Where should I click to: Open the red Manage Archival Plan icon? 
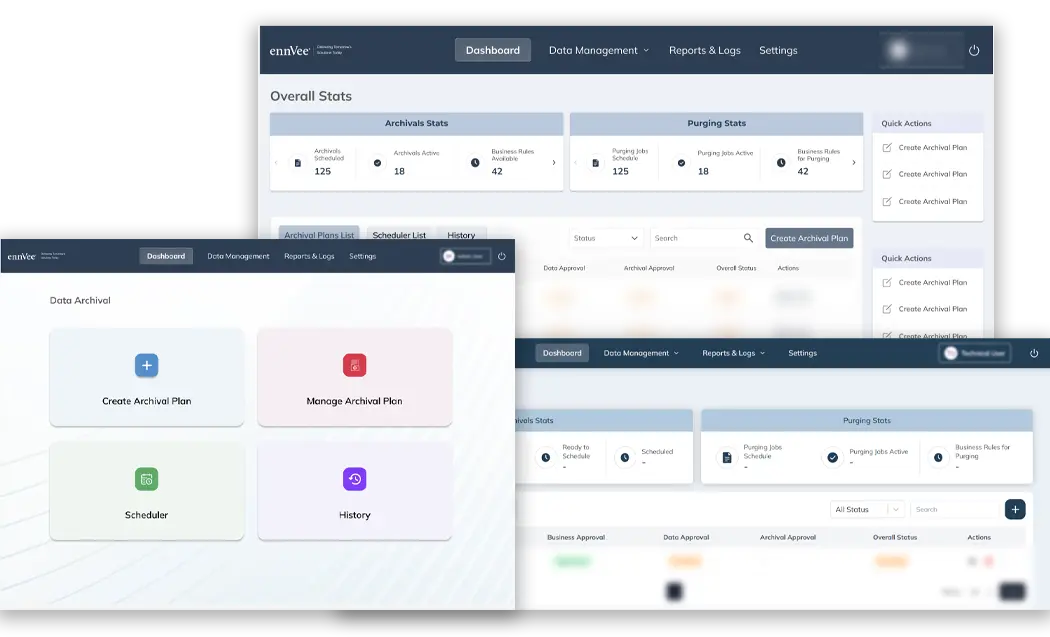(x=354, y=366)
